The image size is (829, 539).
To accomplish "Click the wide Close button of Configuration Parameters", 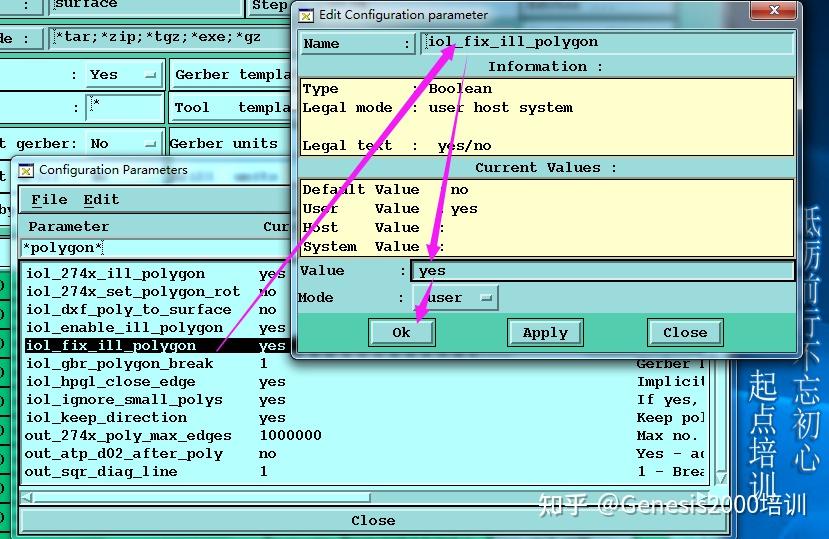I will (373, 520).
